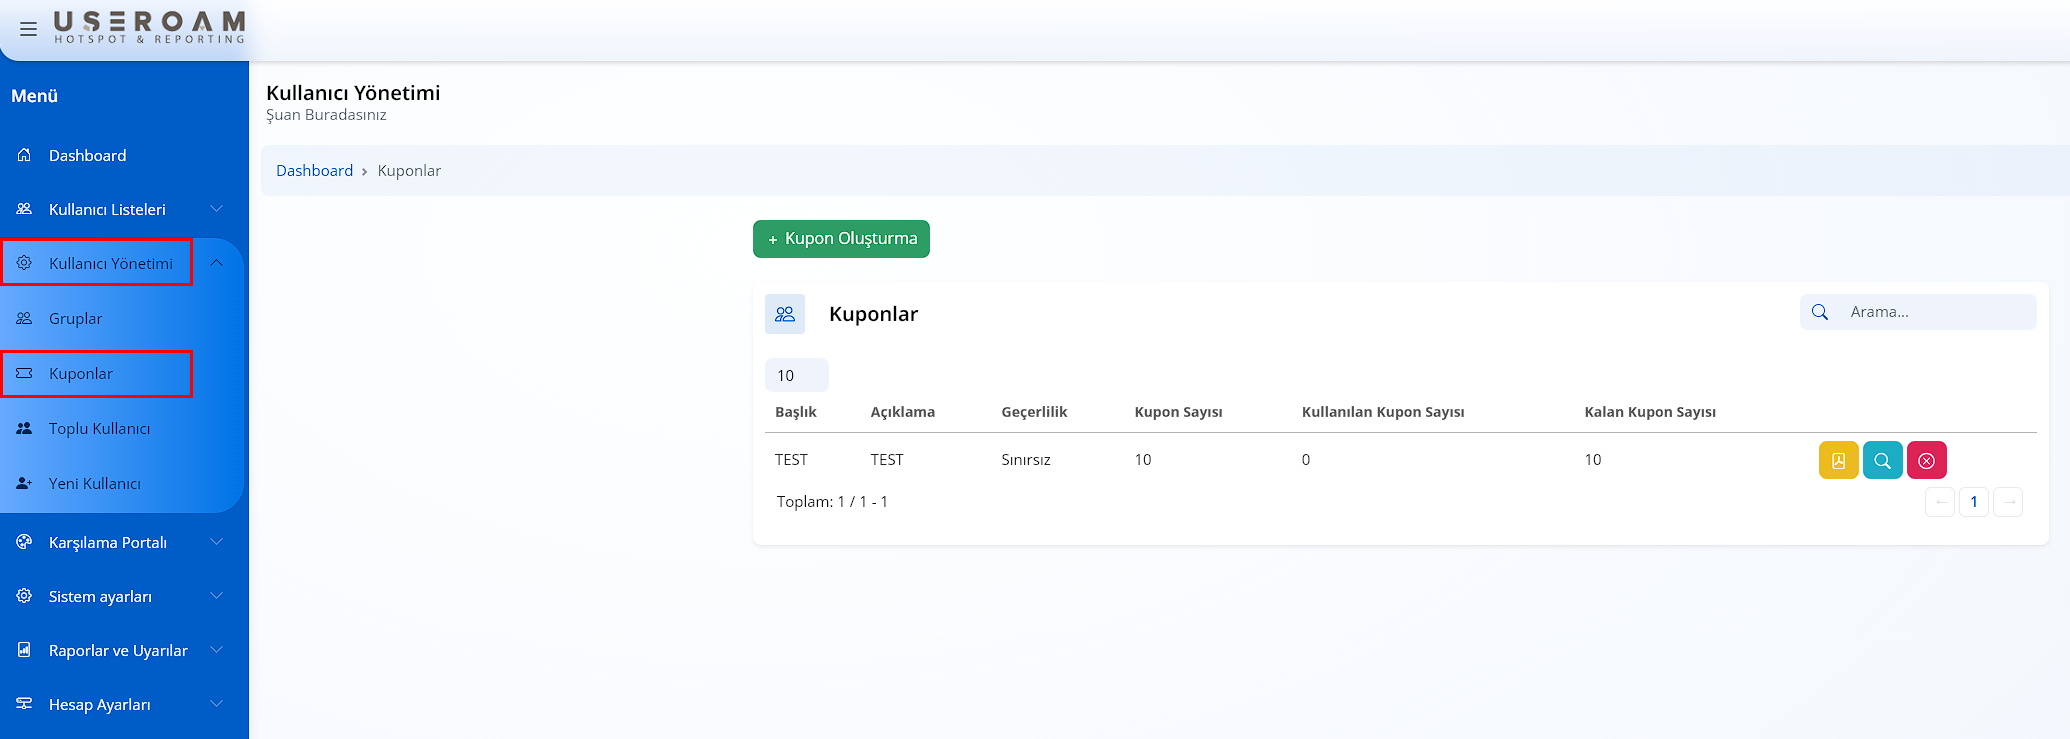Open the rows-per-page selector showing 10
Viewport: 2070px width, 739px height.
click(796, 375)
